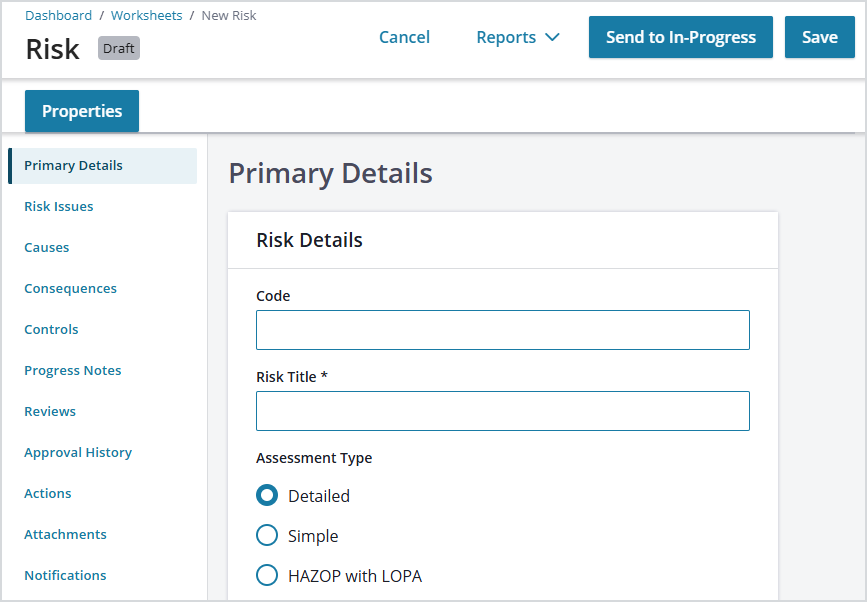Viewport: 867px width, 602px height.
Task: Select the Detailed assessment type
Action: coord(267,495)
